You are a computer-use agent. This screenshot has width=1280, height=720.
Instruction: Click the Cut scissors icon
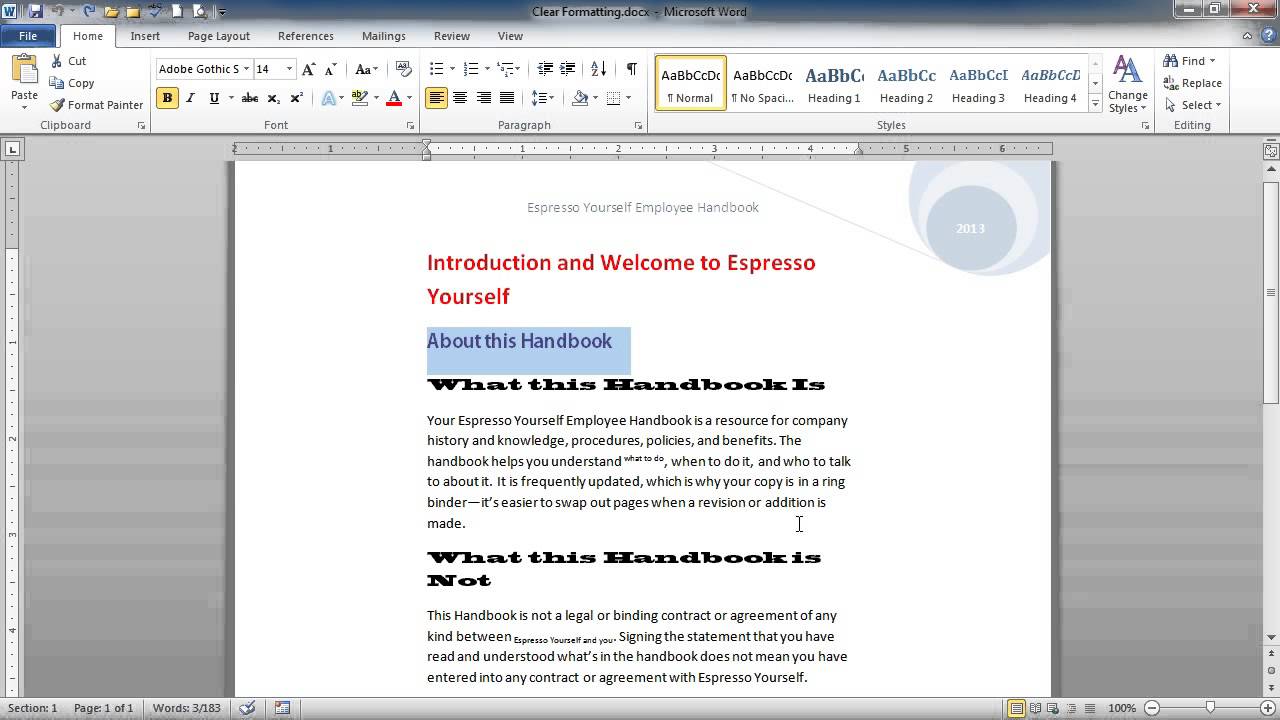pyautogui.click(x=57, y=61)
